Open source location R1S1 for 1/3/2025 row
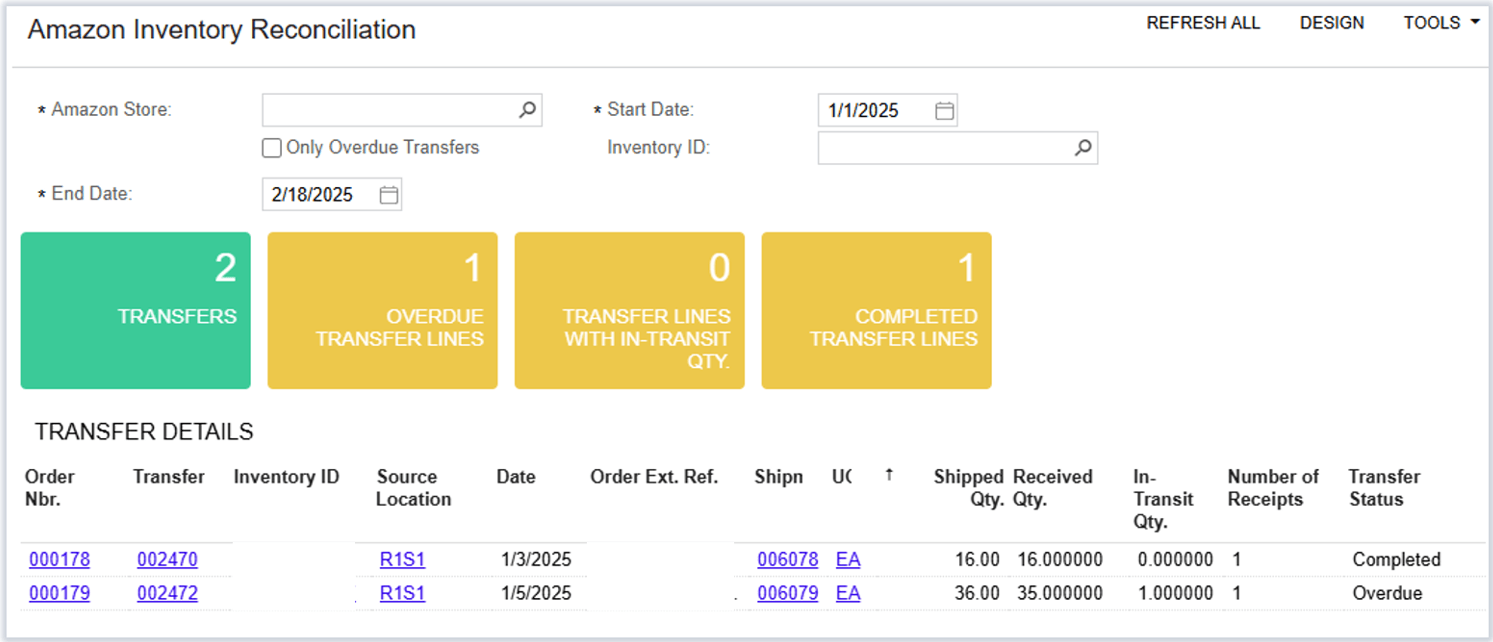 [402, 559]
